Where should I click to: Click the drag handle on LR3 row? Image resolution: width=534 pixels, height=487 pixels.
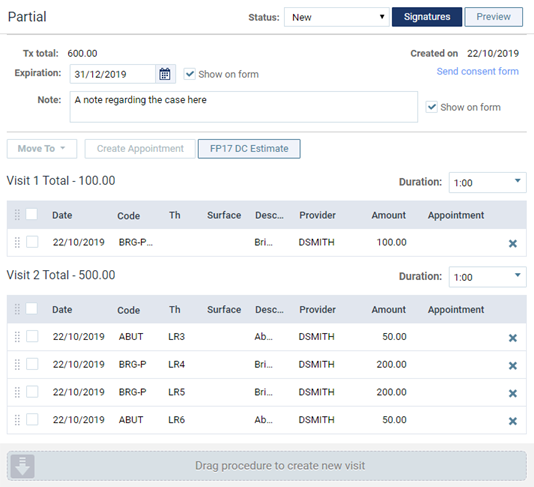click(17, 337)
